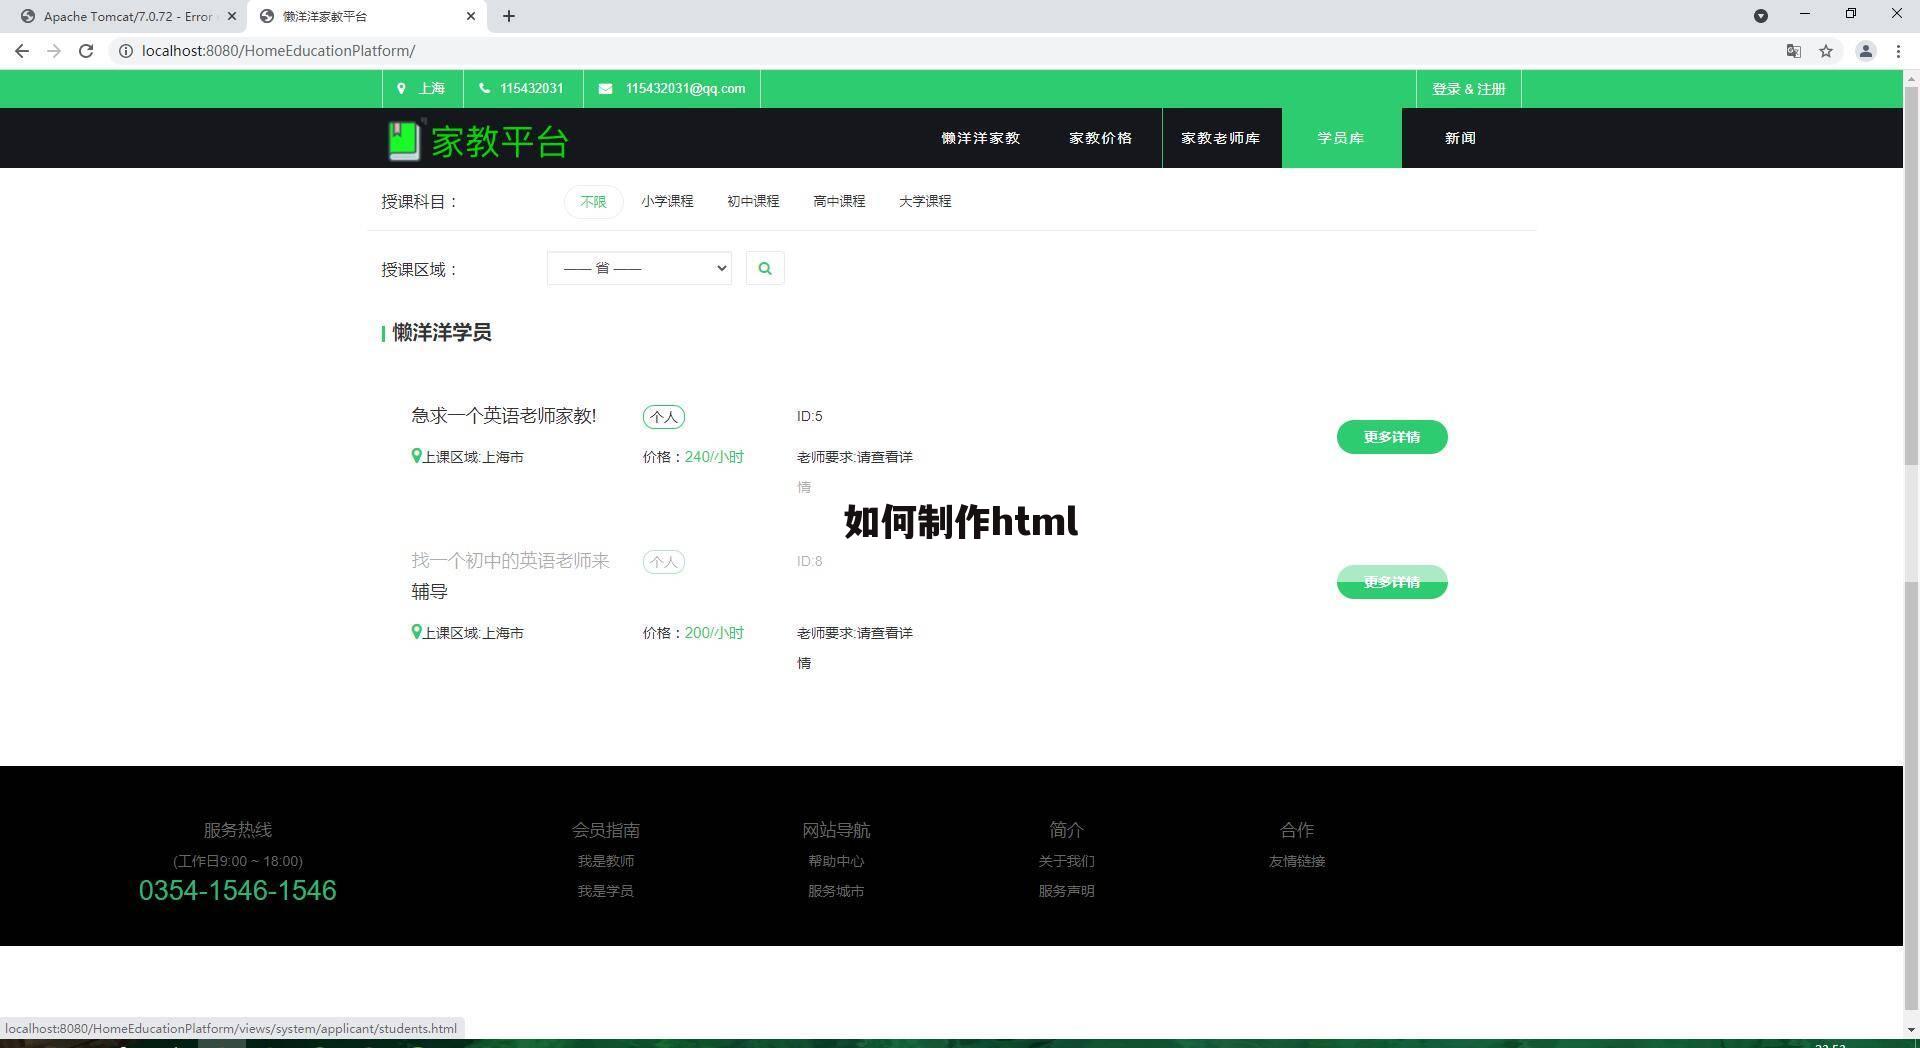Open the 省 province dropdown
The image size is (1920, 1048).
coord(638,268)
